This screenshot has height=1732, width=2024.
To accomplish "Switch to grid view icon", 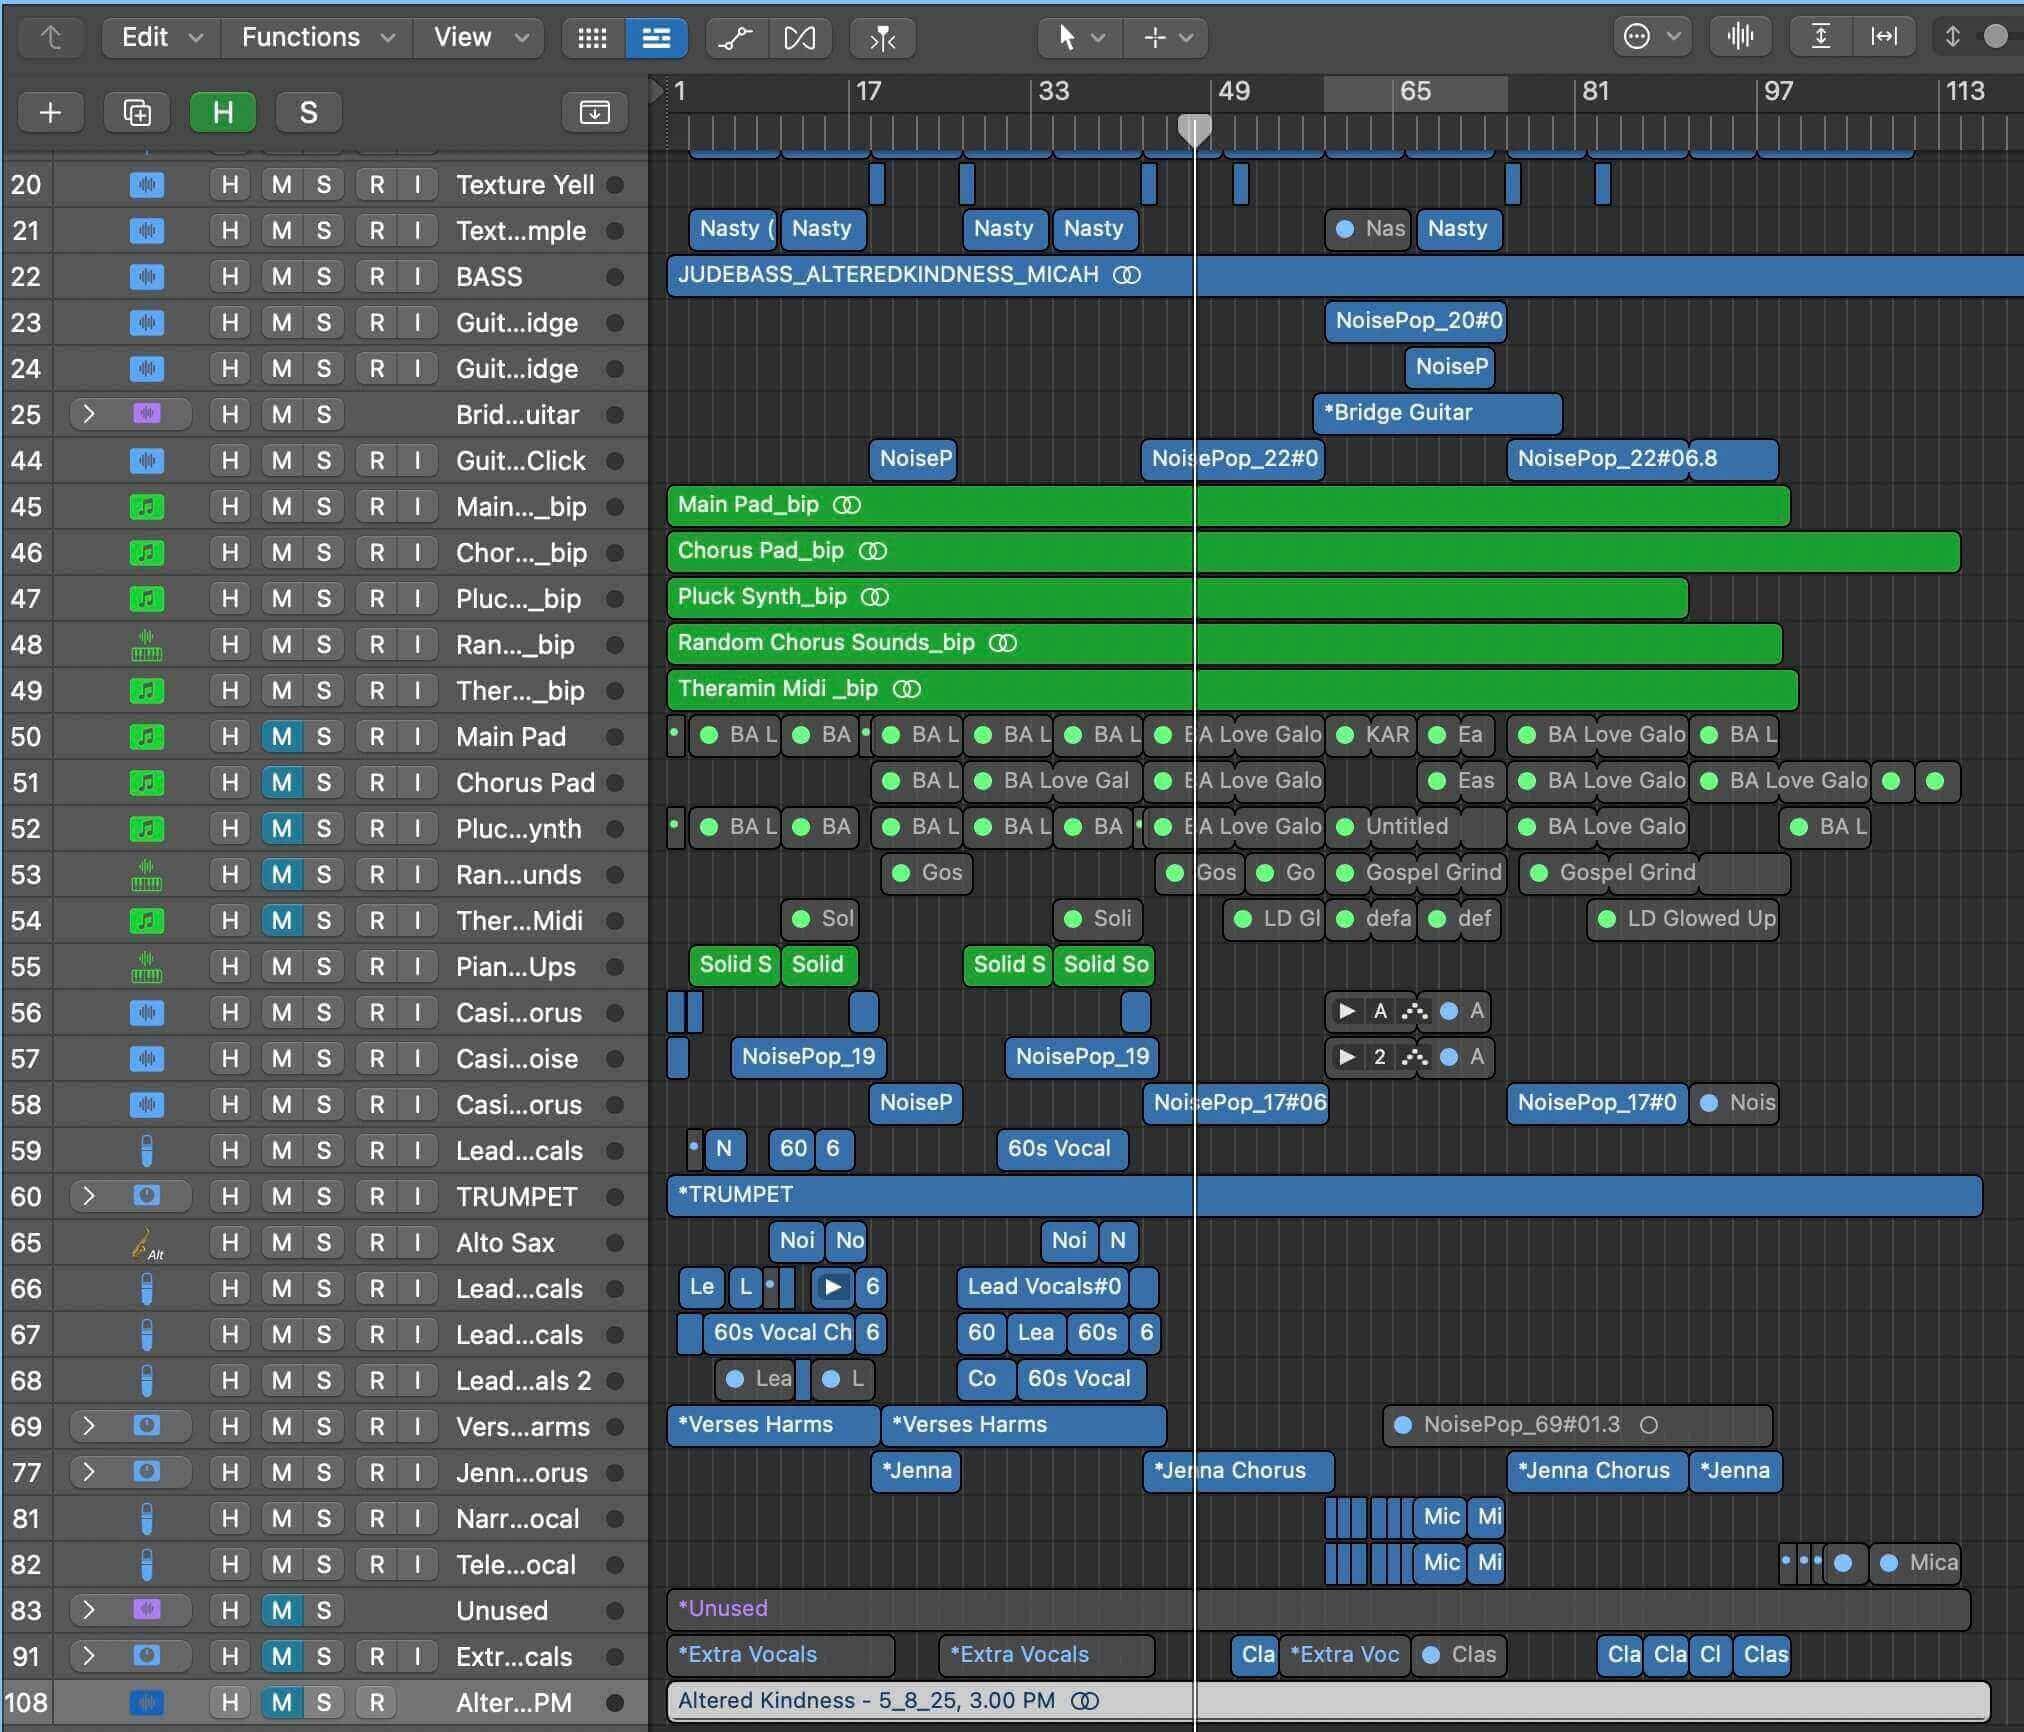I will (592, 38).
